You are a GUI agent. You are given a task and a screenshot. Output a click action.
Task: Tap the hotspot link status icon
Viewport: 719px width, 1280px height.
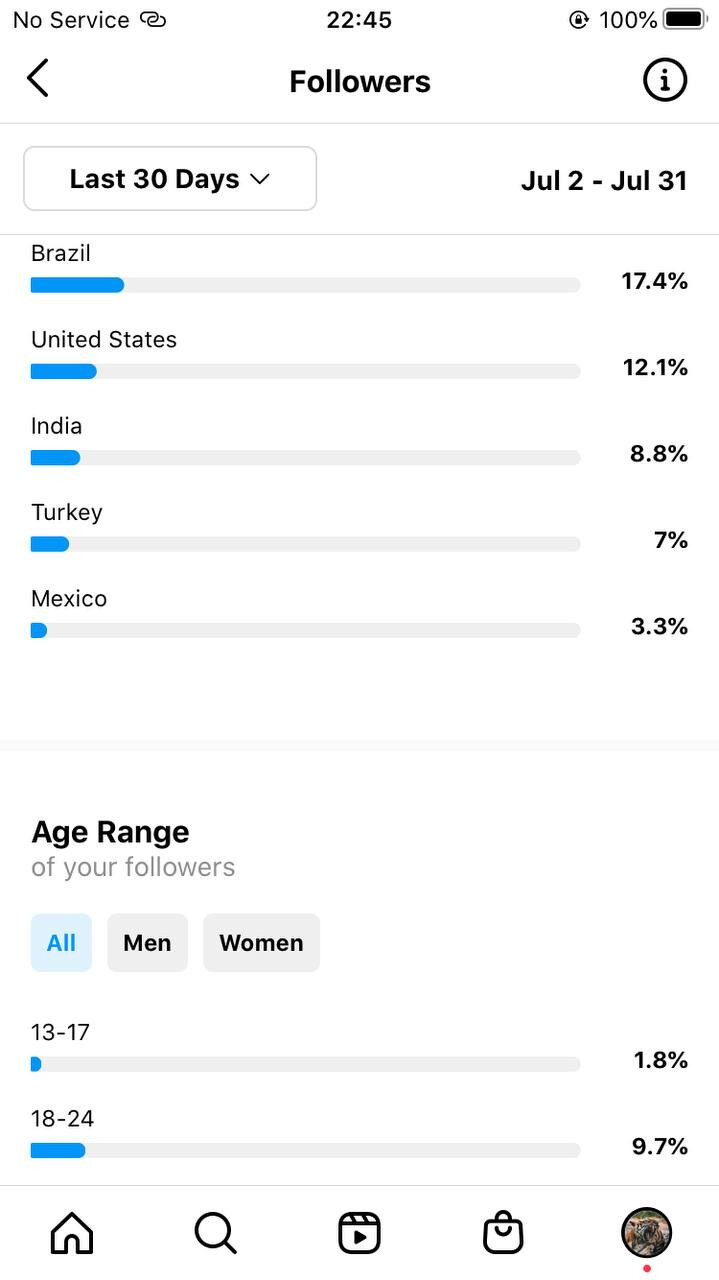pos(153,19)
